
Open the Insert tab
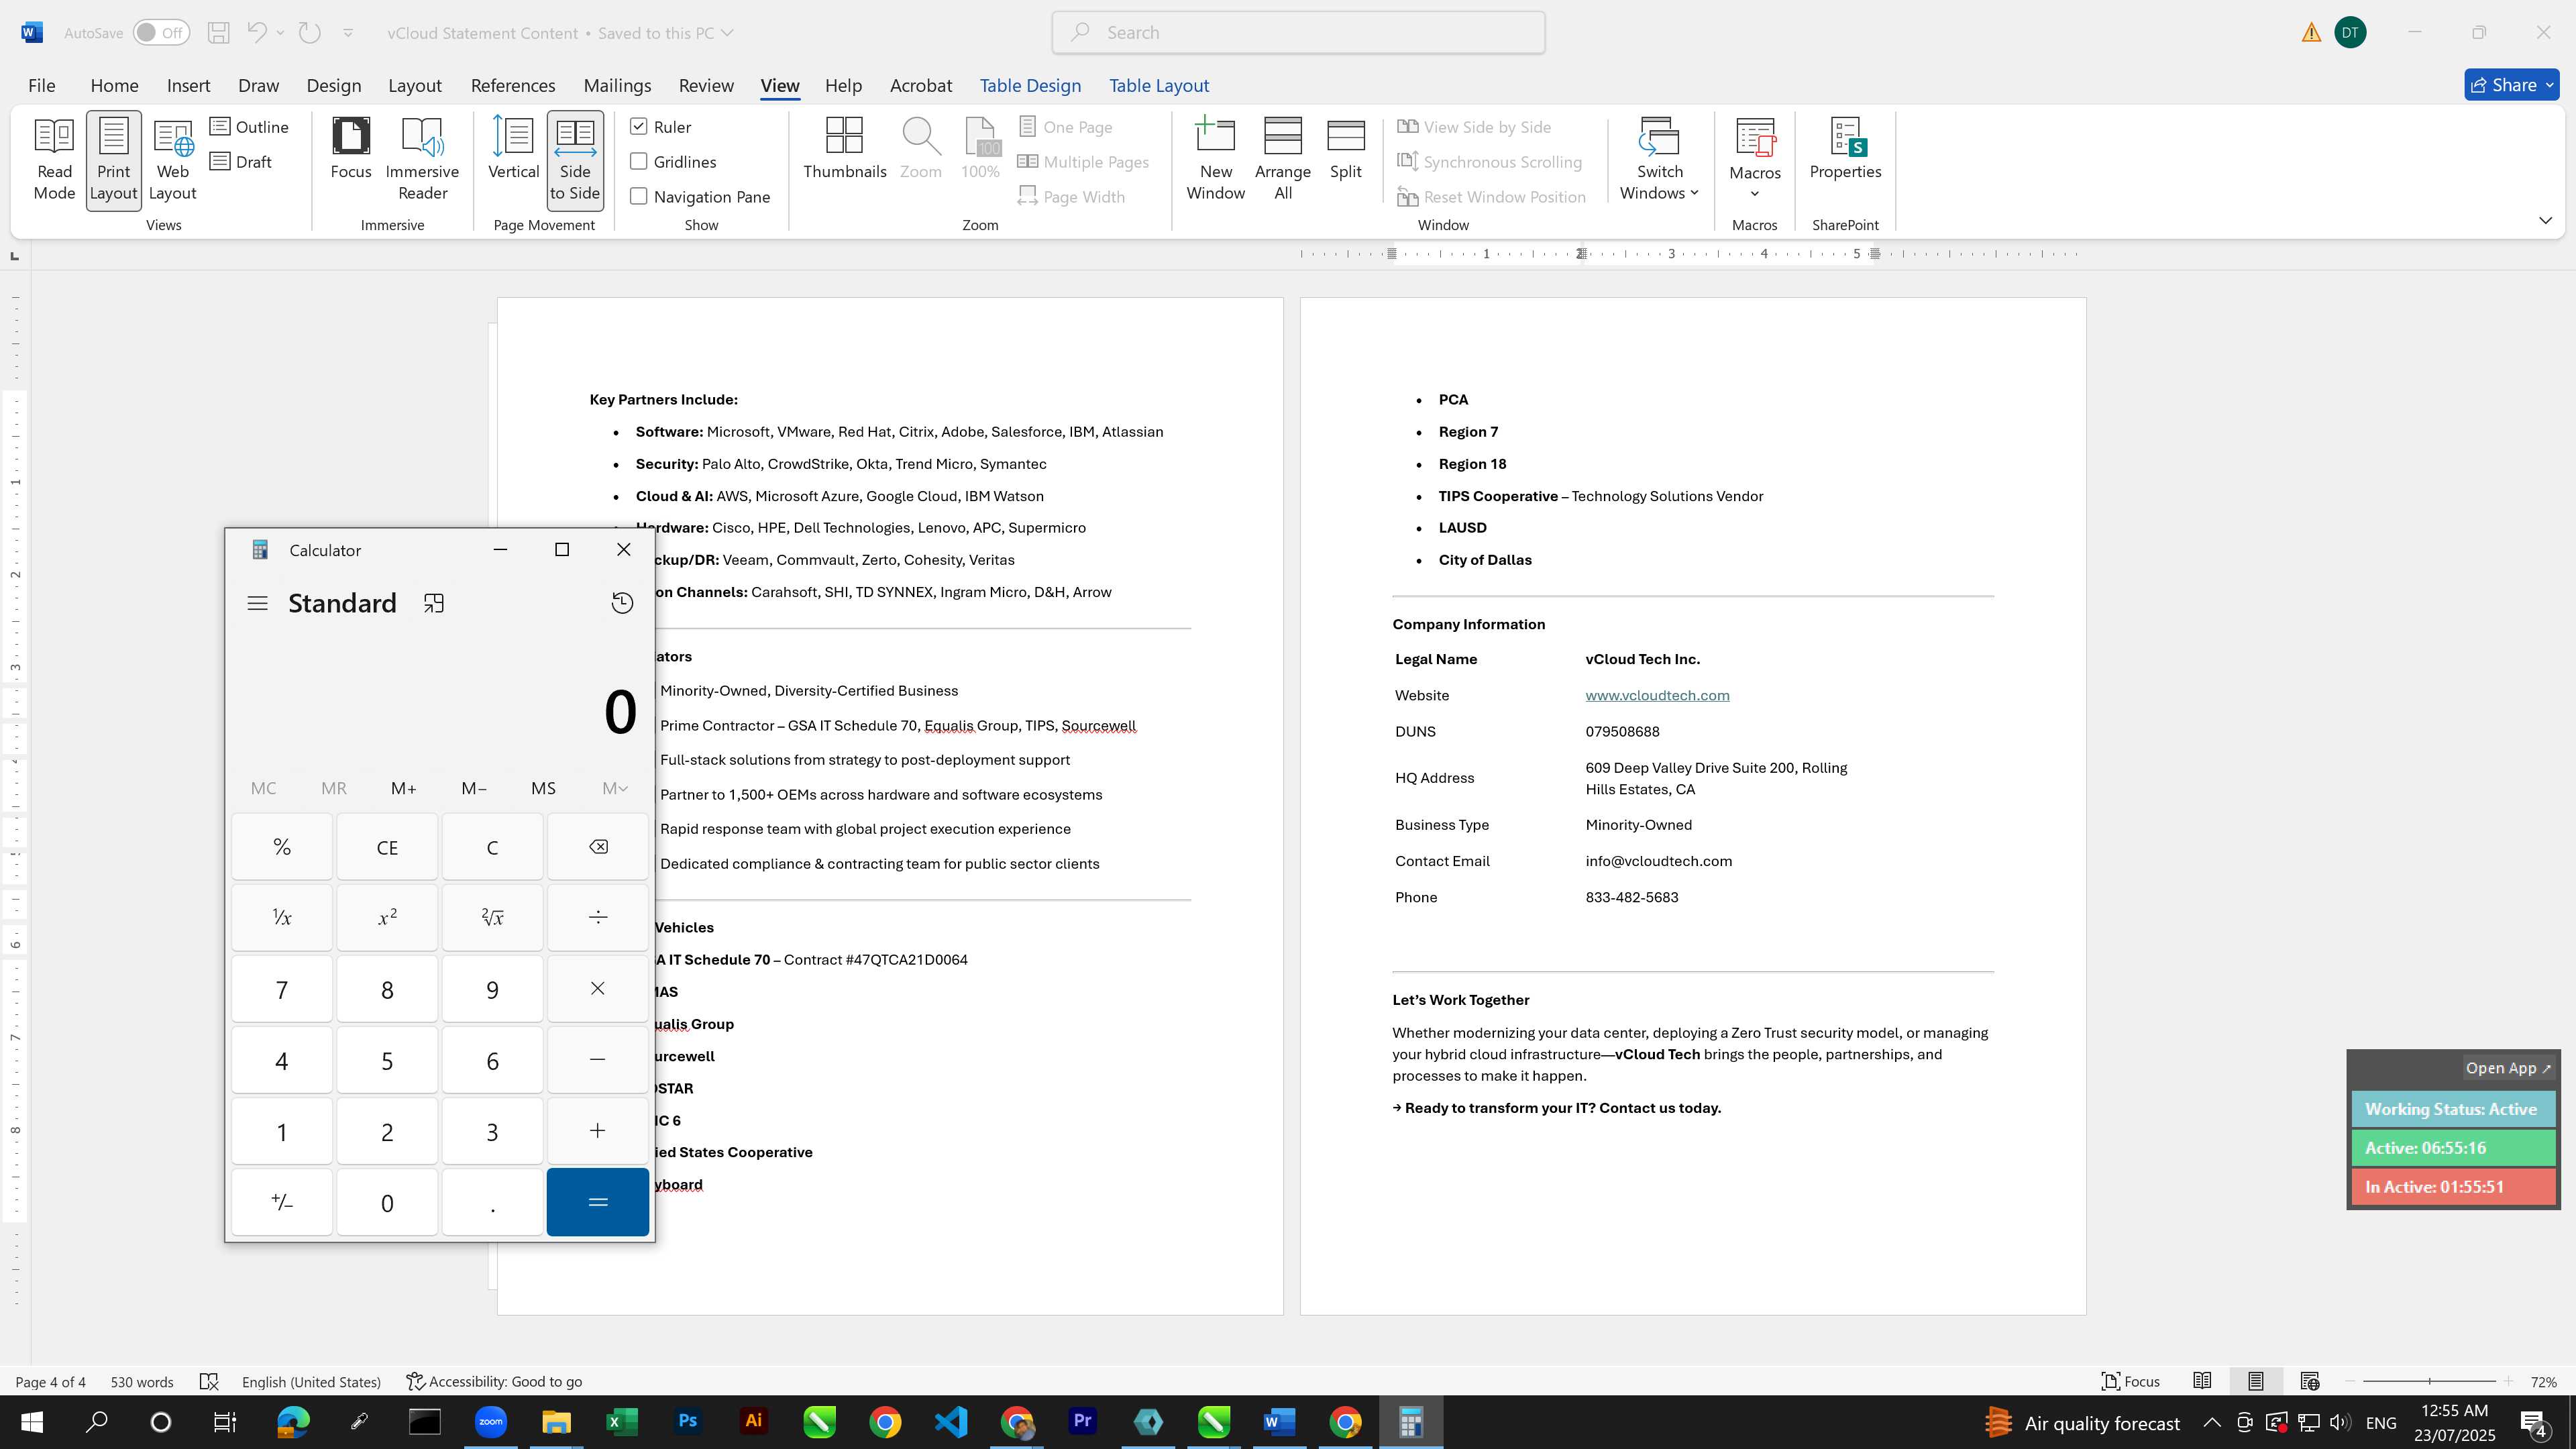[188, 86]
